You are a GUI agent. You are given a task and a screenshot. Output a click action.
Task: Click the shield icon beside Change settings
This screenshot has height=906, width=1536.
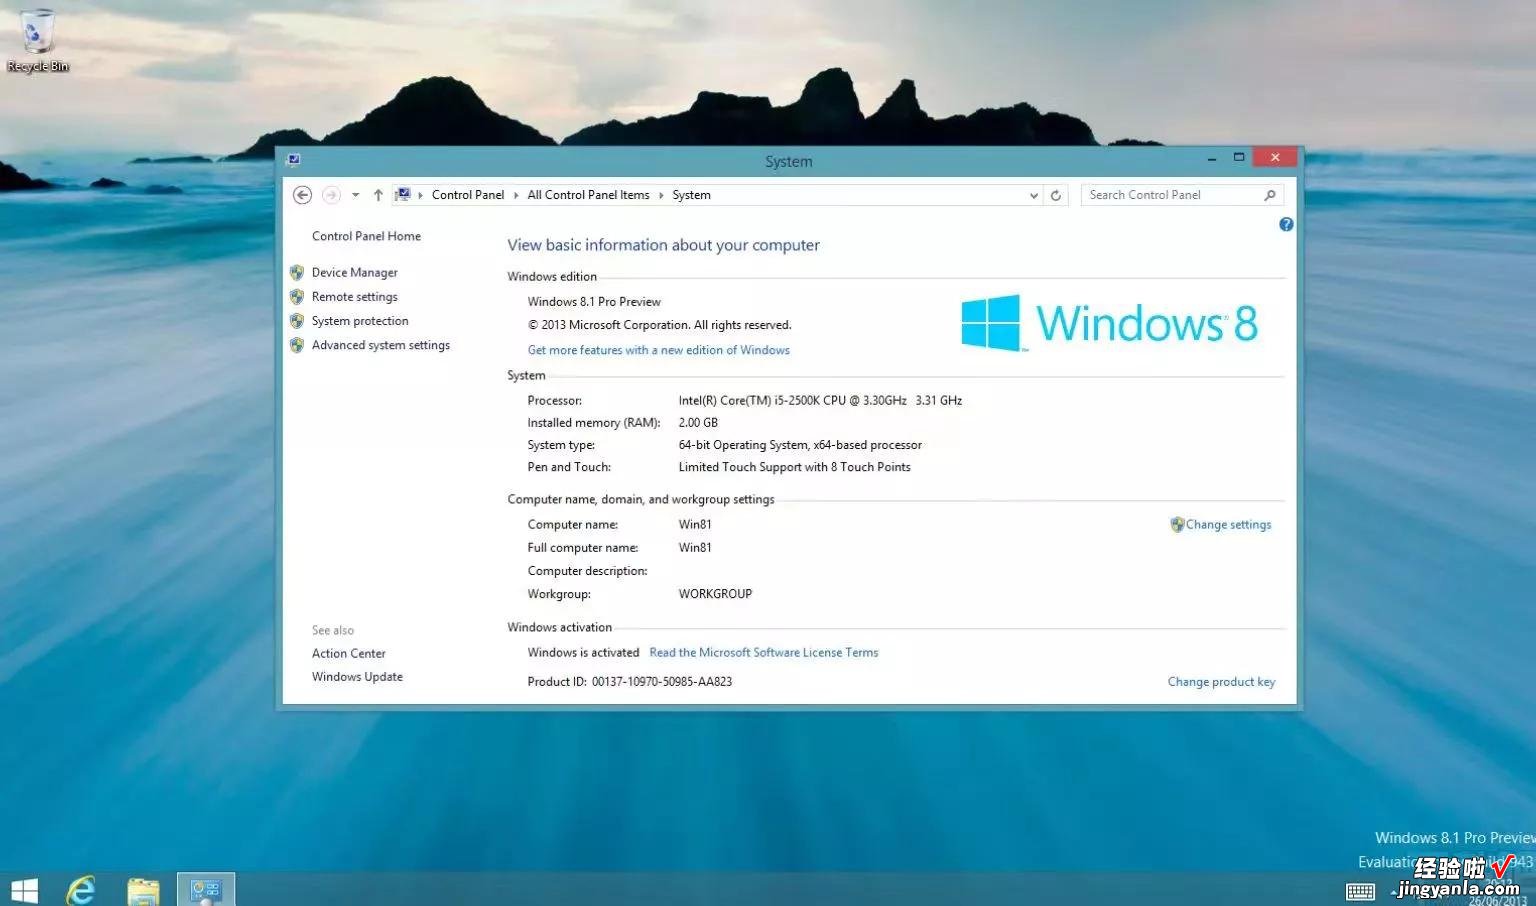coord(1177,524)
